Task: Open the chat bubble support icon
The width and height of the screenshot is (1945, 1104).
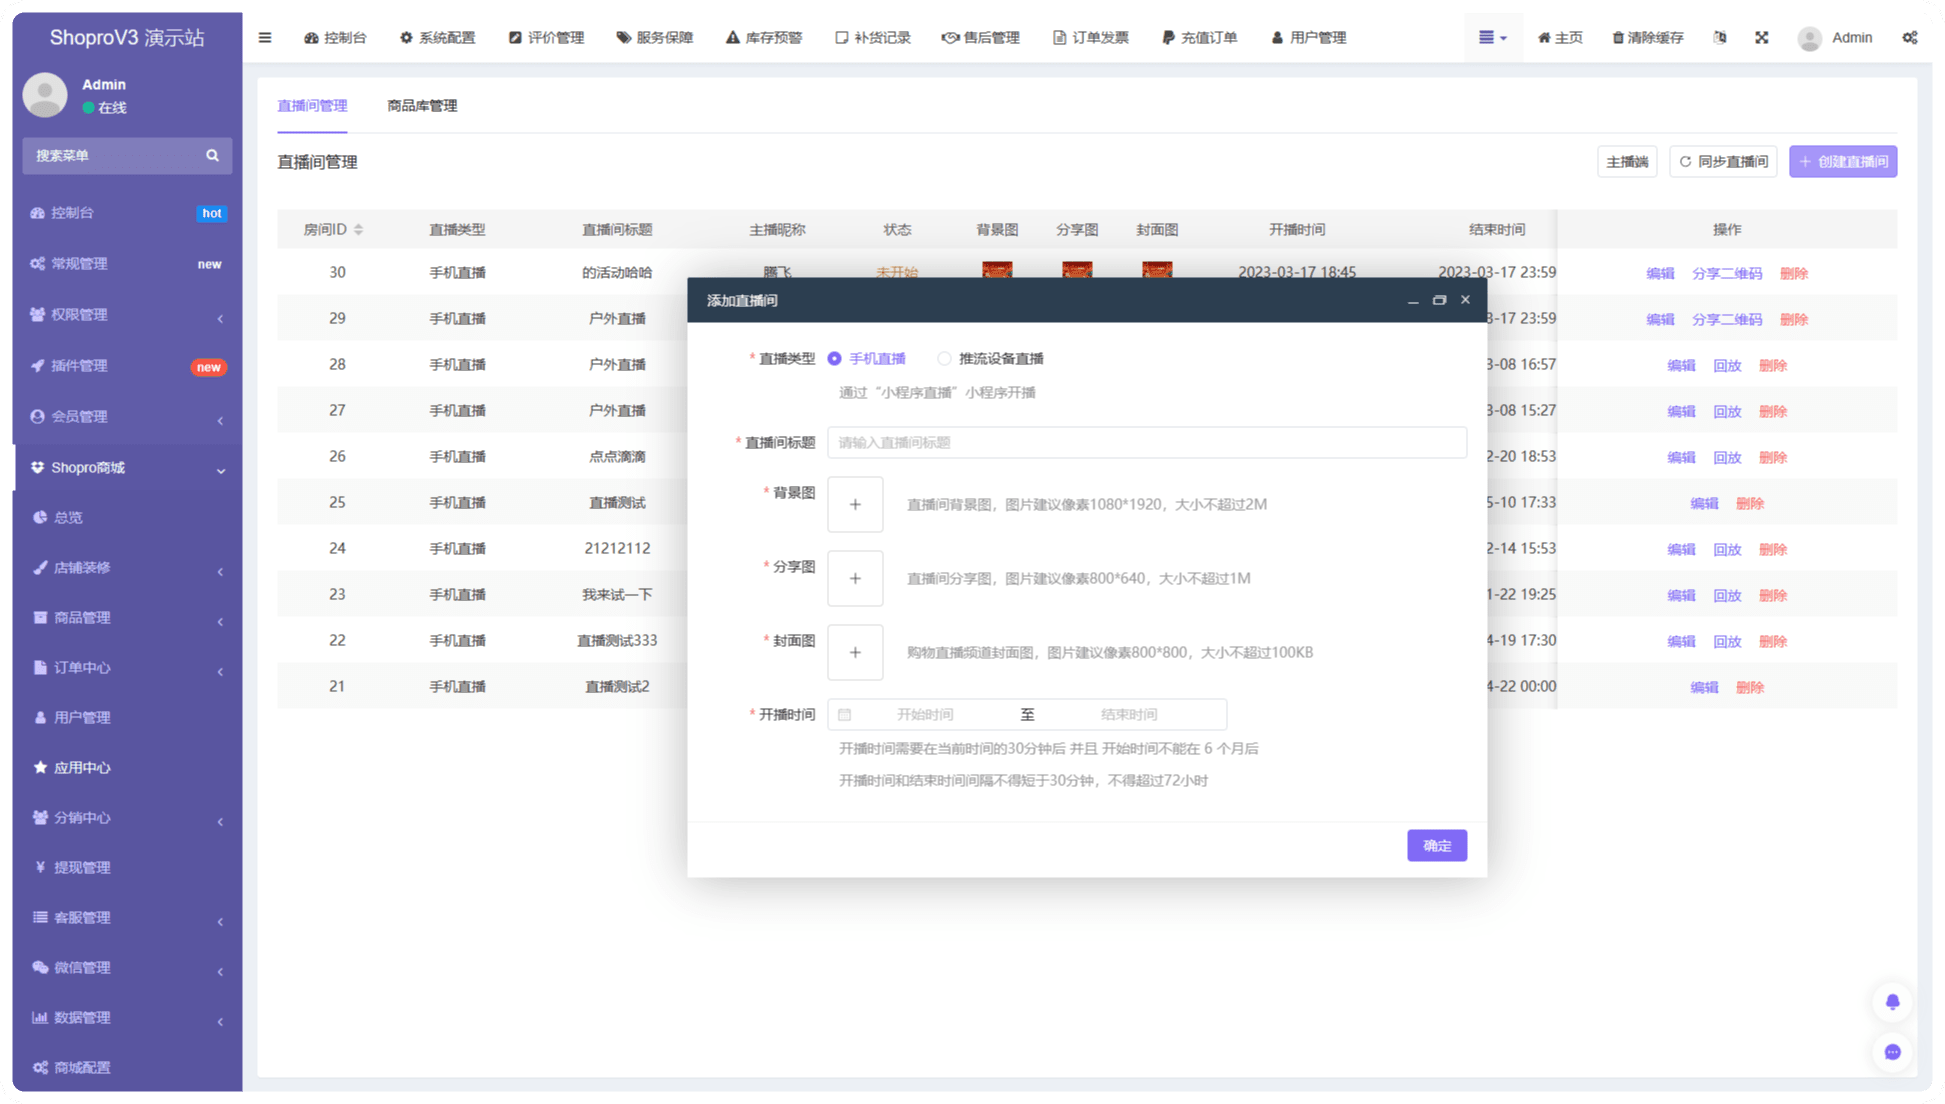Action: point(1892,1052)
